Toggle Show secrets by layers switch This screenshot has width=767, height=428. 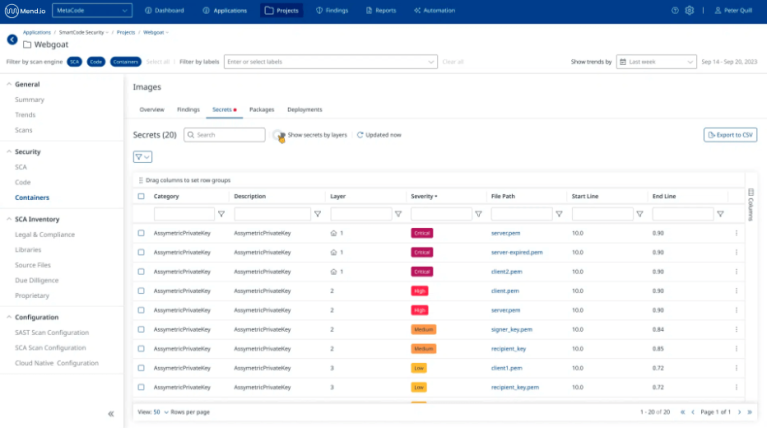pyautogui.click(x=279, y=135)
